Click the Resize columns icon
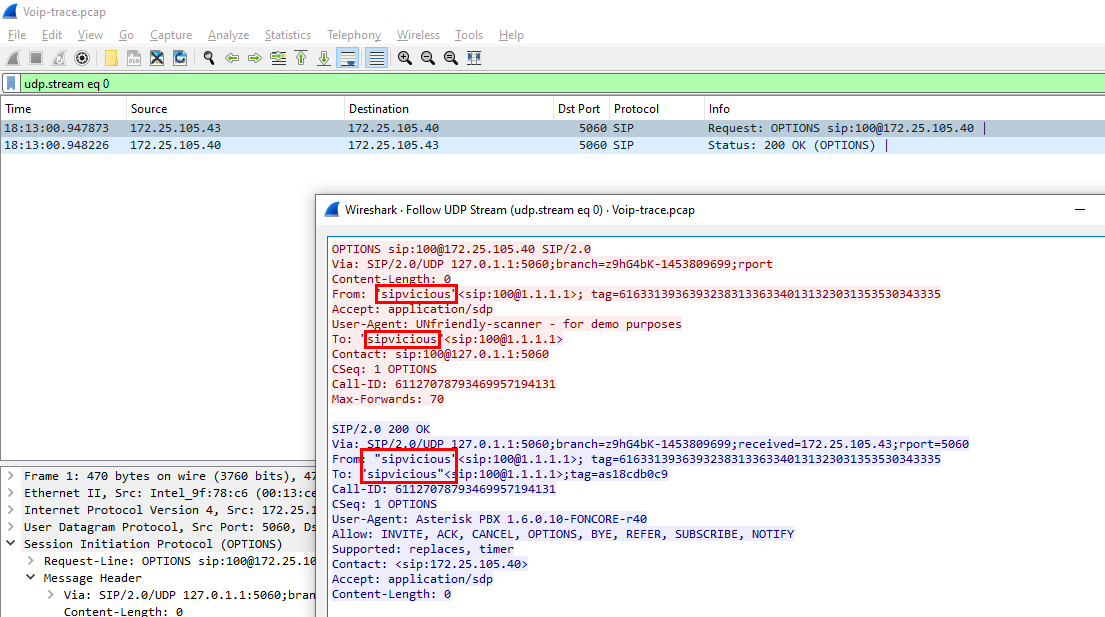1105x617 pixels. point(474,58)
